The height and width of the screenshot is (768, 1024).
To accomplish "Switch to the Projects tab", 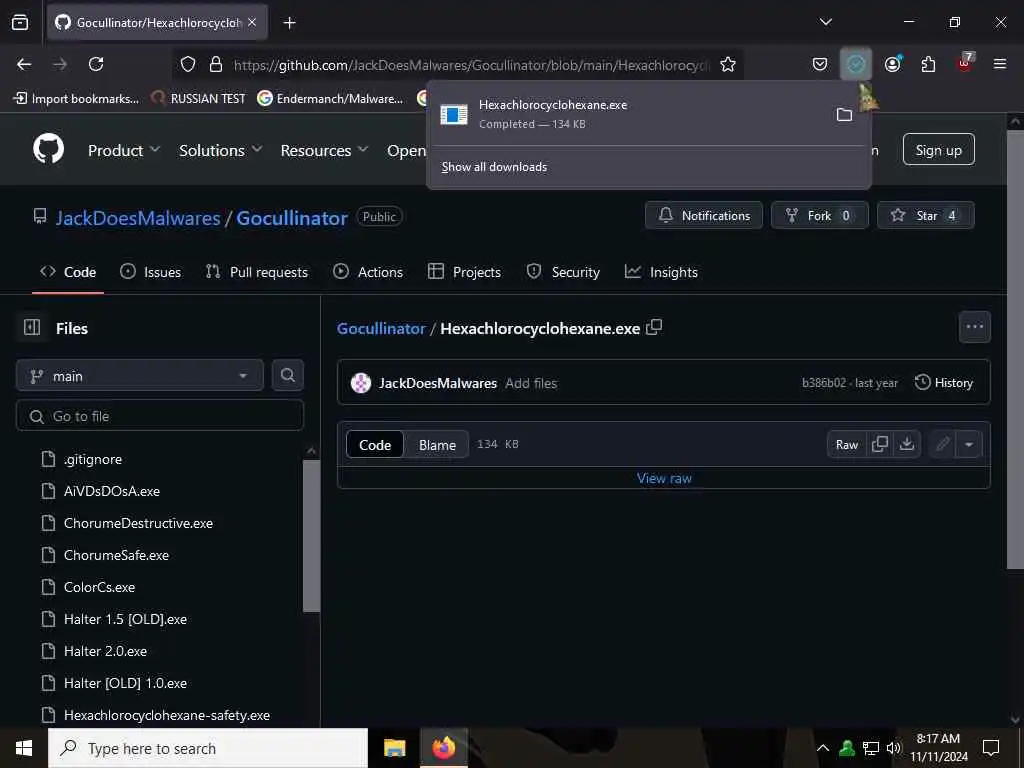I will (464, 272).
